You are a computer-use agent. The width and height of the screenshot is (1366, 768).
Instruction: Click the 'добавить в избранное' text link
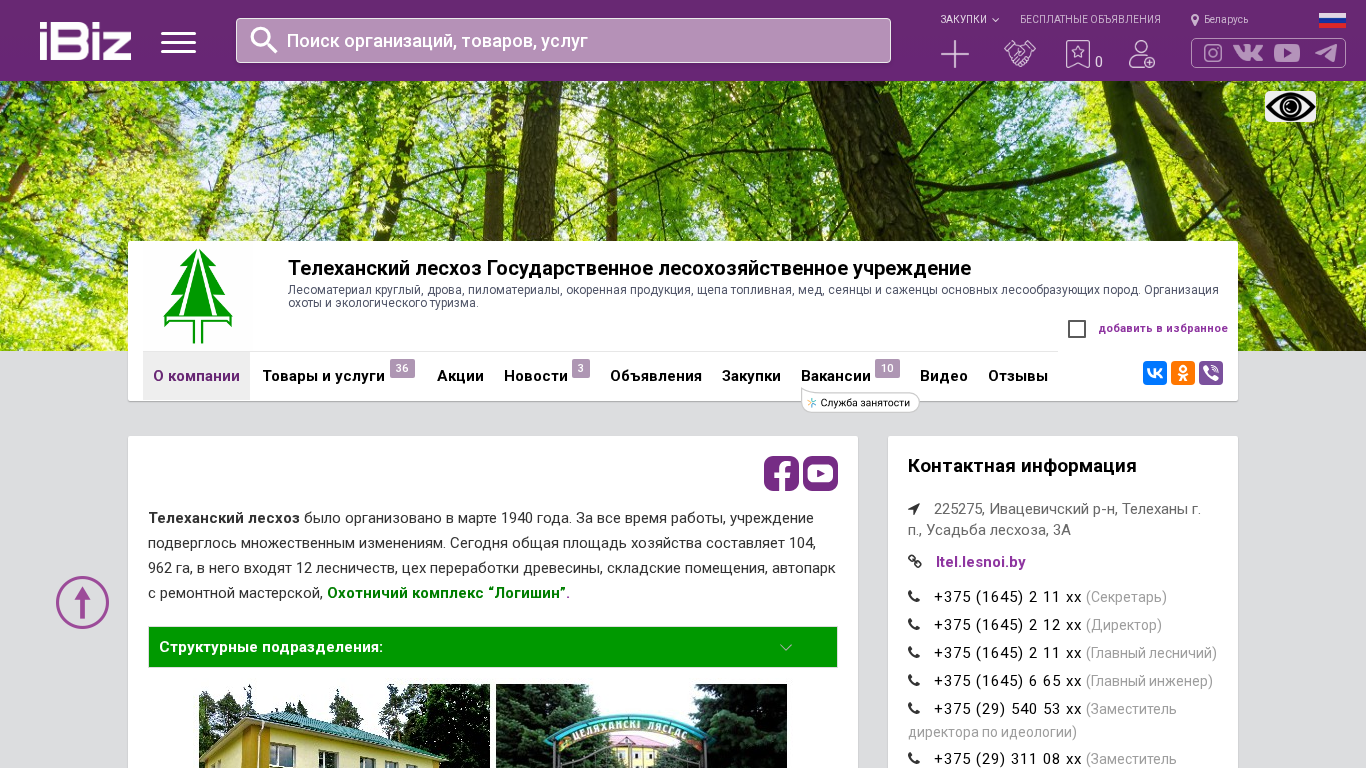(1163, 329)
